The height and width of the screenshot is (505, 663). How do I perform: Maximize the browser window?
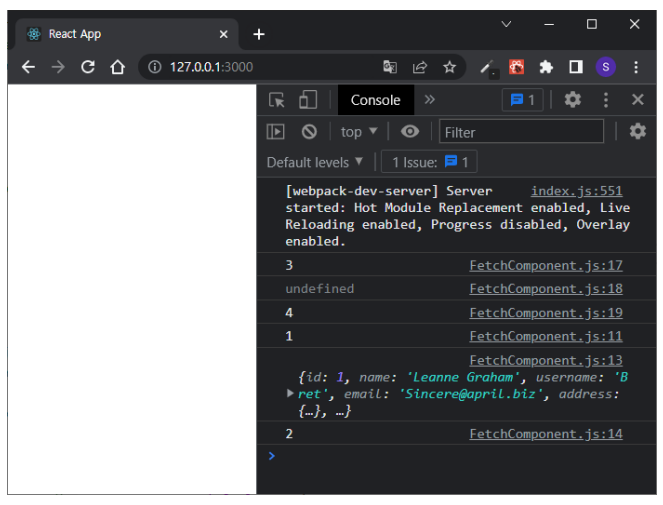pos(592,24)
